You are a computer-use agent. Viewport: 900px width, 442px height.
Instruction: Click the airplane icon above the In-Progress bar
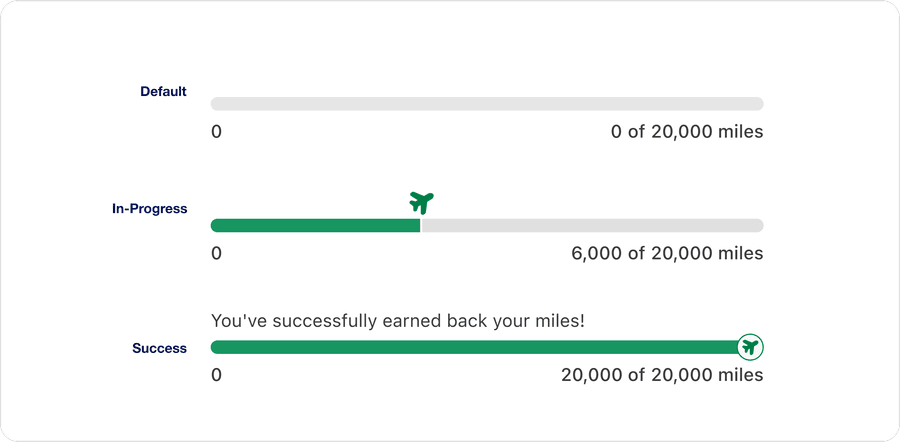point(422,202)
